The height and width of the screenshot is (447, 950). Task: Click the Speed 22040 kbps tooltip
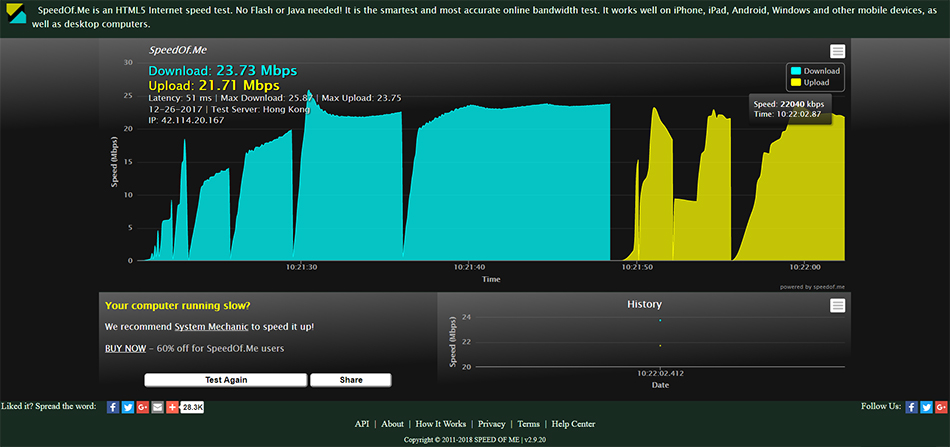pos(790,108)
